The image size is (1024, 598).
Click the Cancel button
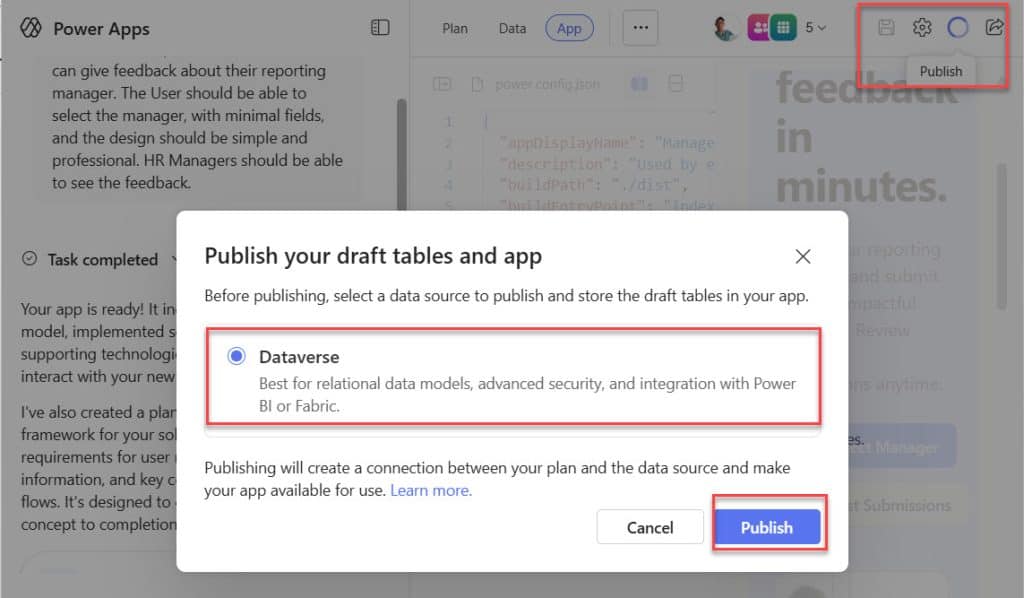[x=650, y=527]
